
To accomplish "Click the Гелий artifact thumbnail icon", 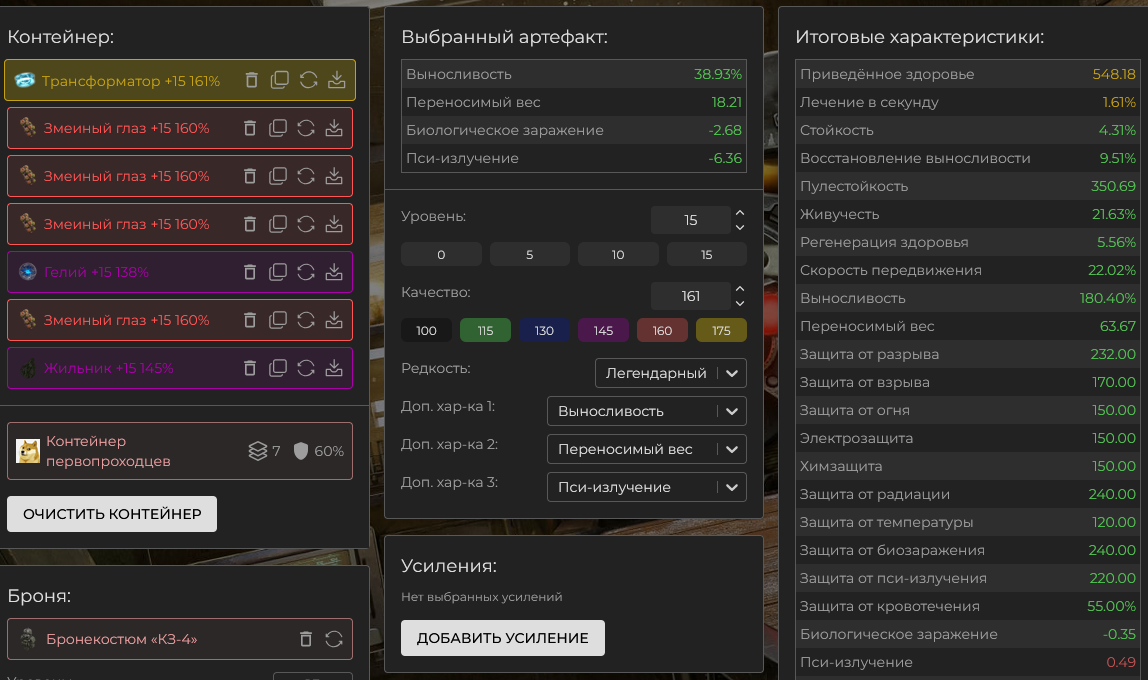I will coord(28,272).
